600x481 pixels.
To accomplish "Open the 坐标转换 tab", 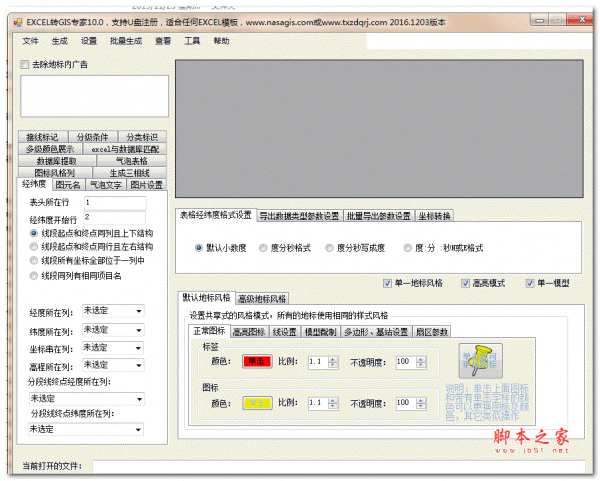I will (x=434, y=216).
